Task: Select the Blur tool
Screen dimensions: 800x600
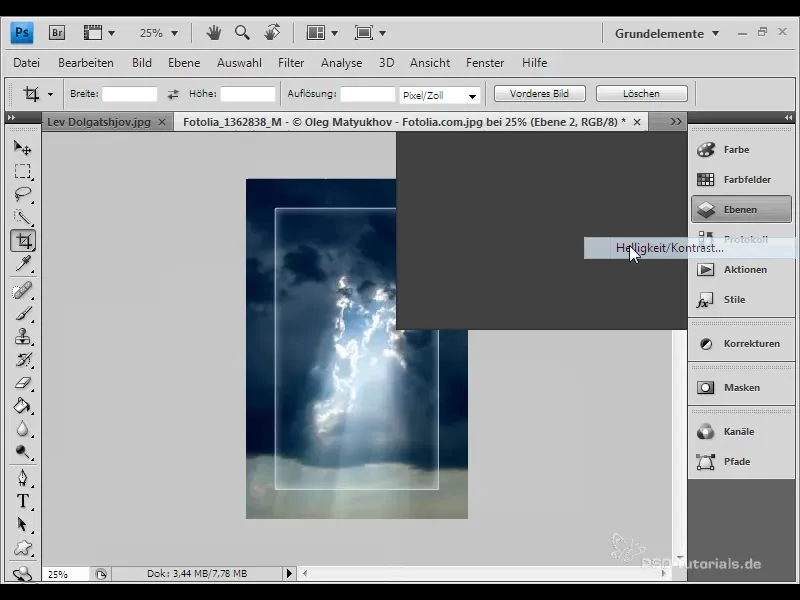Action: point(22,429)
